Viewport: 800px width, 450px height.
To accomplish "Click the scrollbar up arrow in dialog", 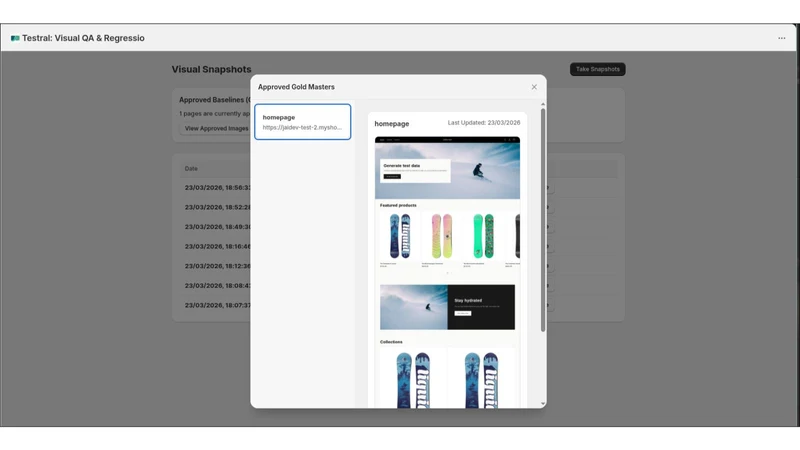I will (543, 104).
